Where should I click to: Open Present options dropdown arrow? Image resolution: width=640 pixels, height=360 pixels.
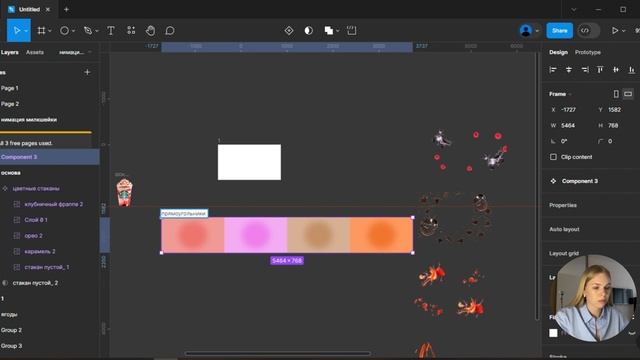624,31
